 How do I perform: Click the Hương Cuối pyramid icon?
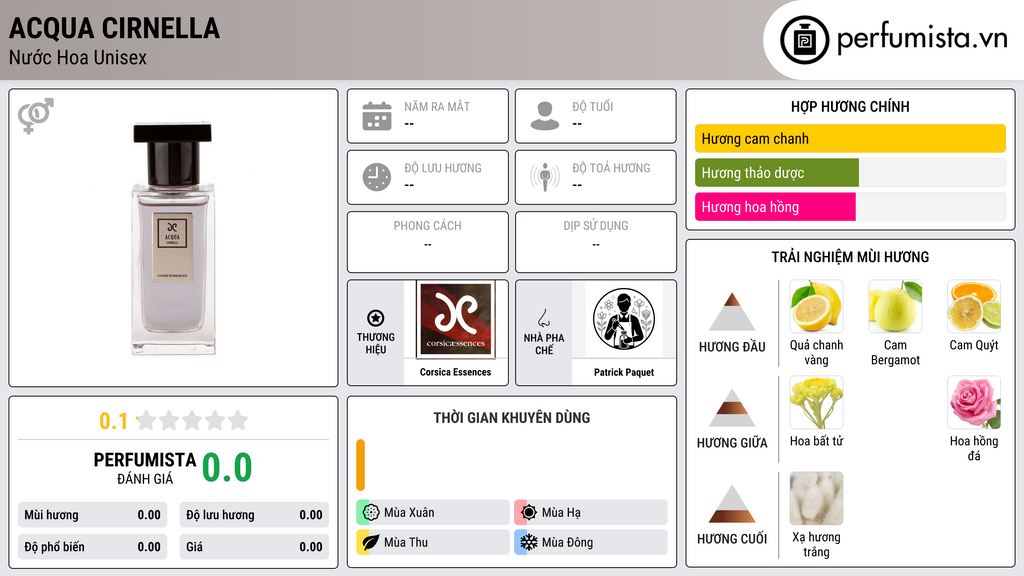(x=732, y=504)
